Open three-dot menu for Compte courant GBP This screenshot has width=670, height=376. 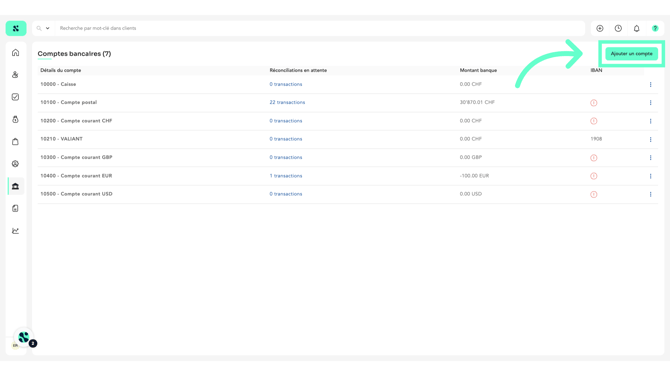pos(650,158)
